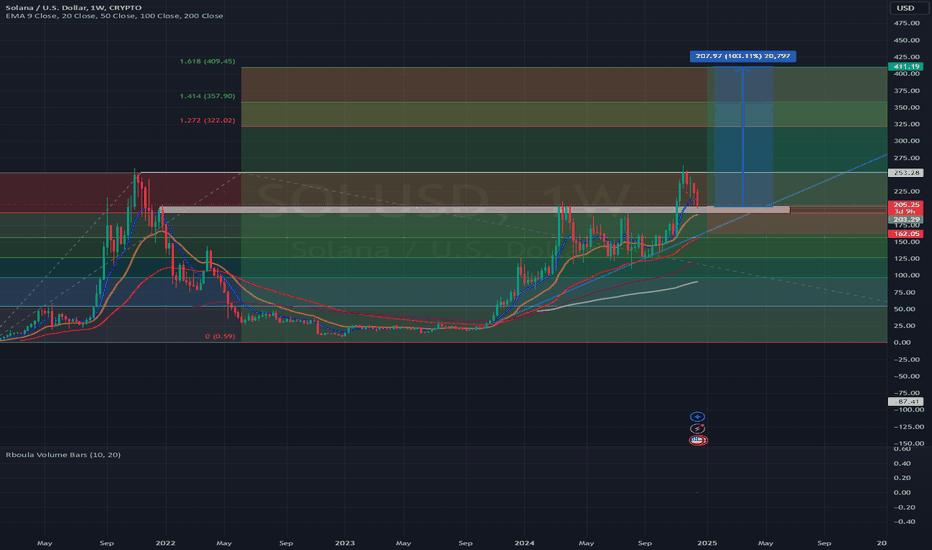932x550 pixels.
Task: Click the 253.28 horizontal line price tag
Action: [x=906, y=172]
